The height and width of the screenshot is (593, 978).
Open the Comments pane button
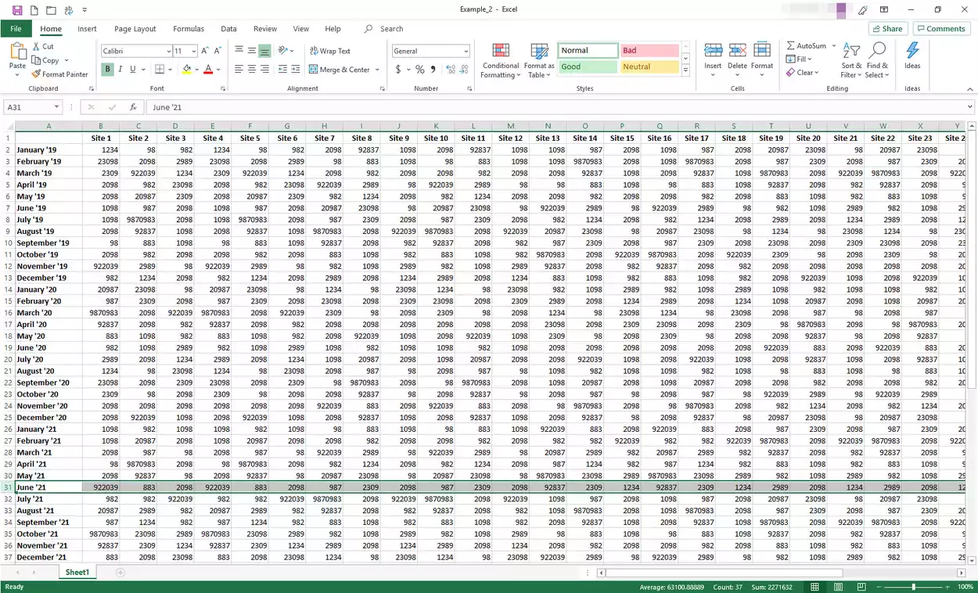click(940, 29)
